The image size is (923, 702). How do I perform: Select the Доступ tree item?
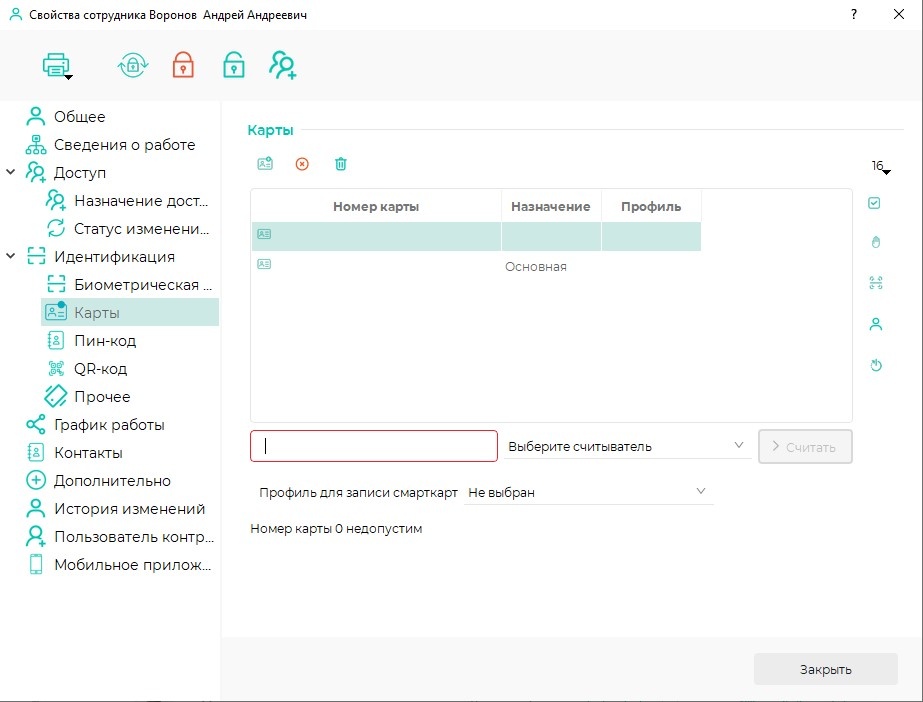pos(80,172)
